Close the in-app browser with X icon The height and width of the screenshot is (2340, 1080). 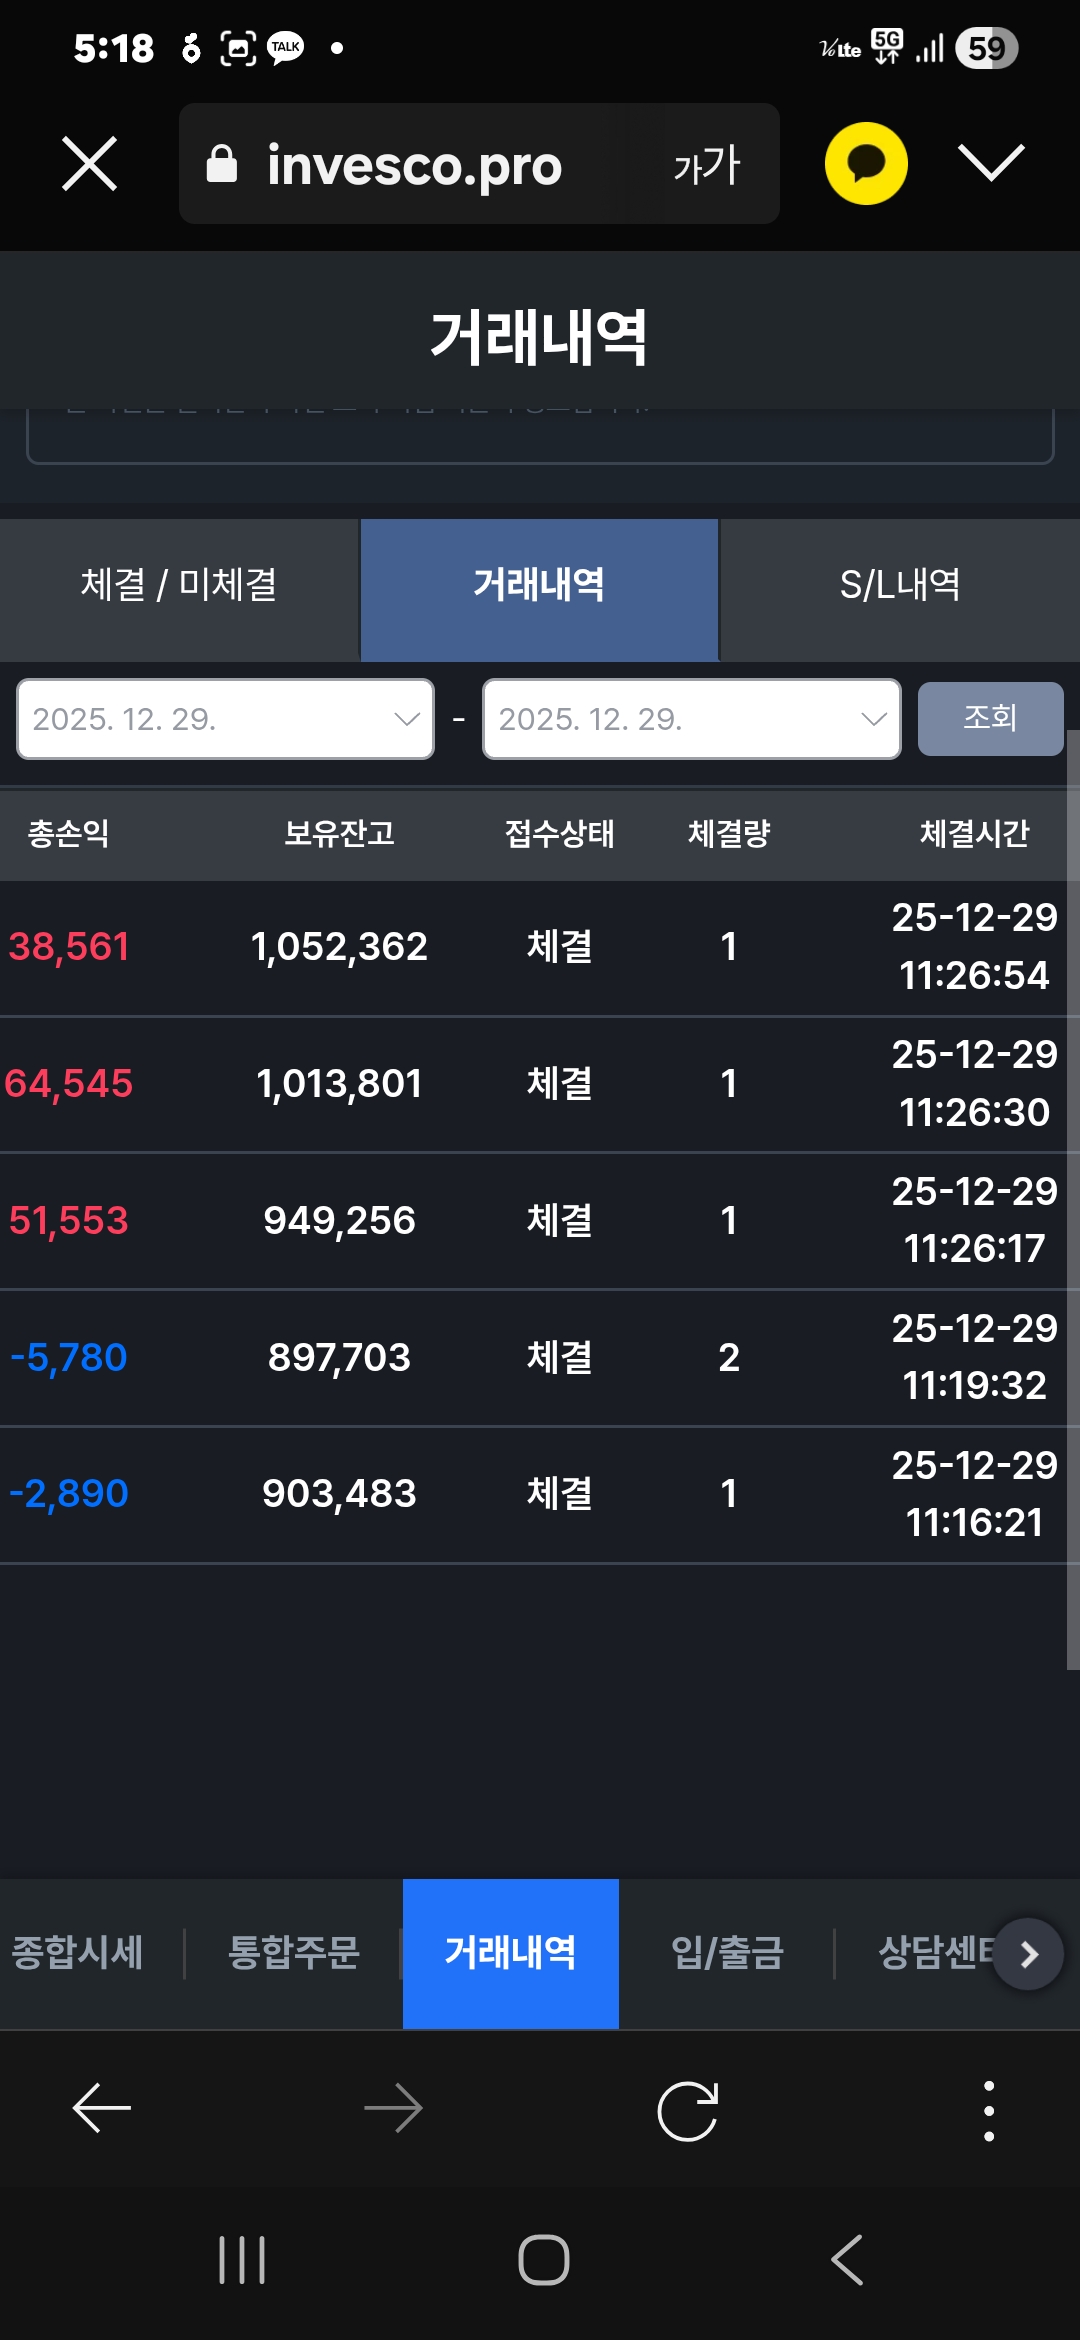90,163
